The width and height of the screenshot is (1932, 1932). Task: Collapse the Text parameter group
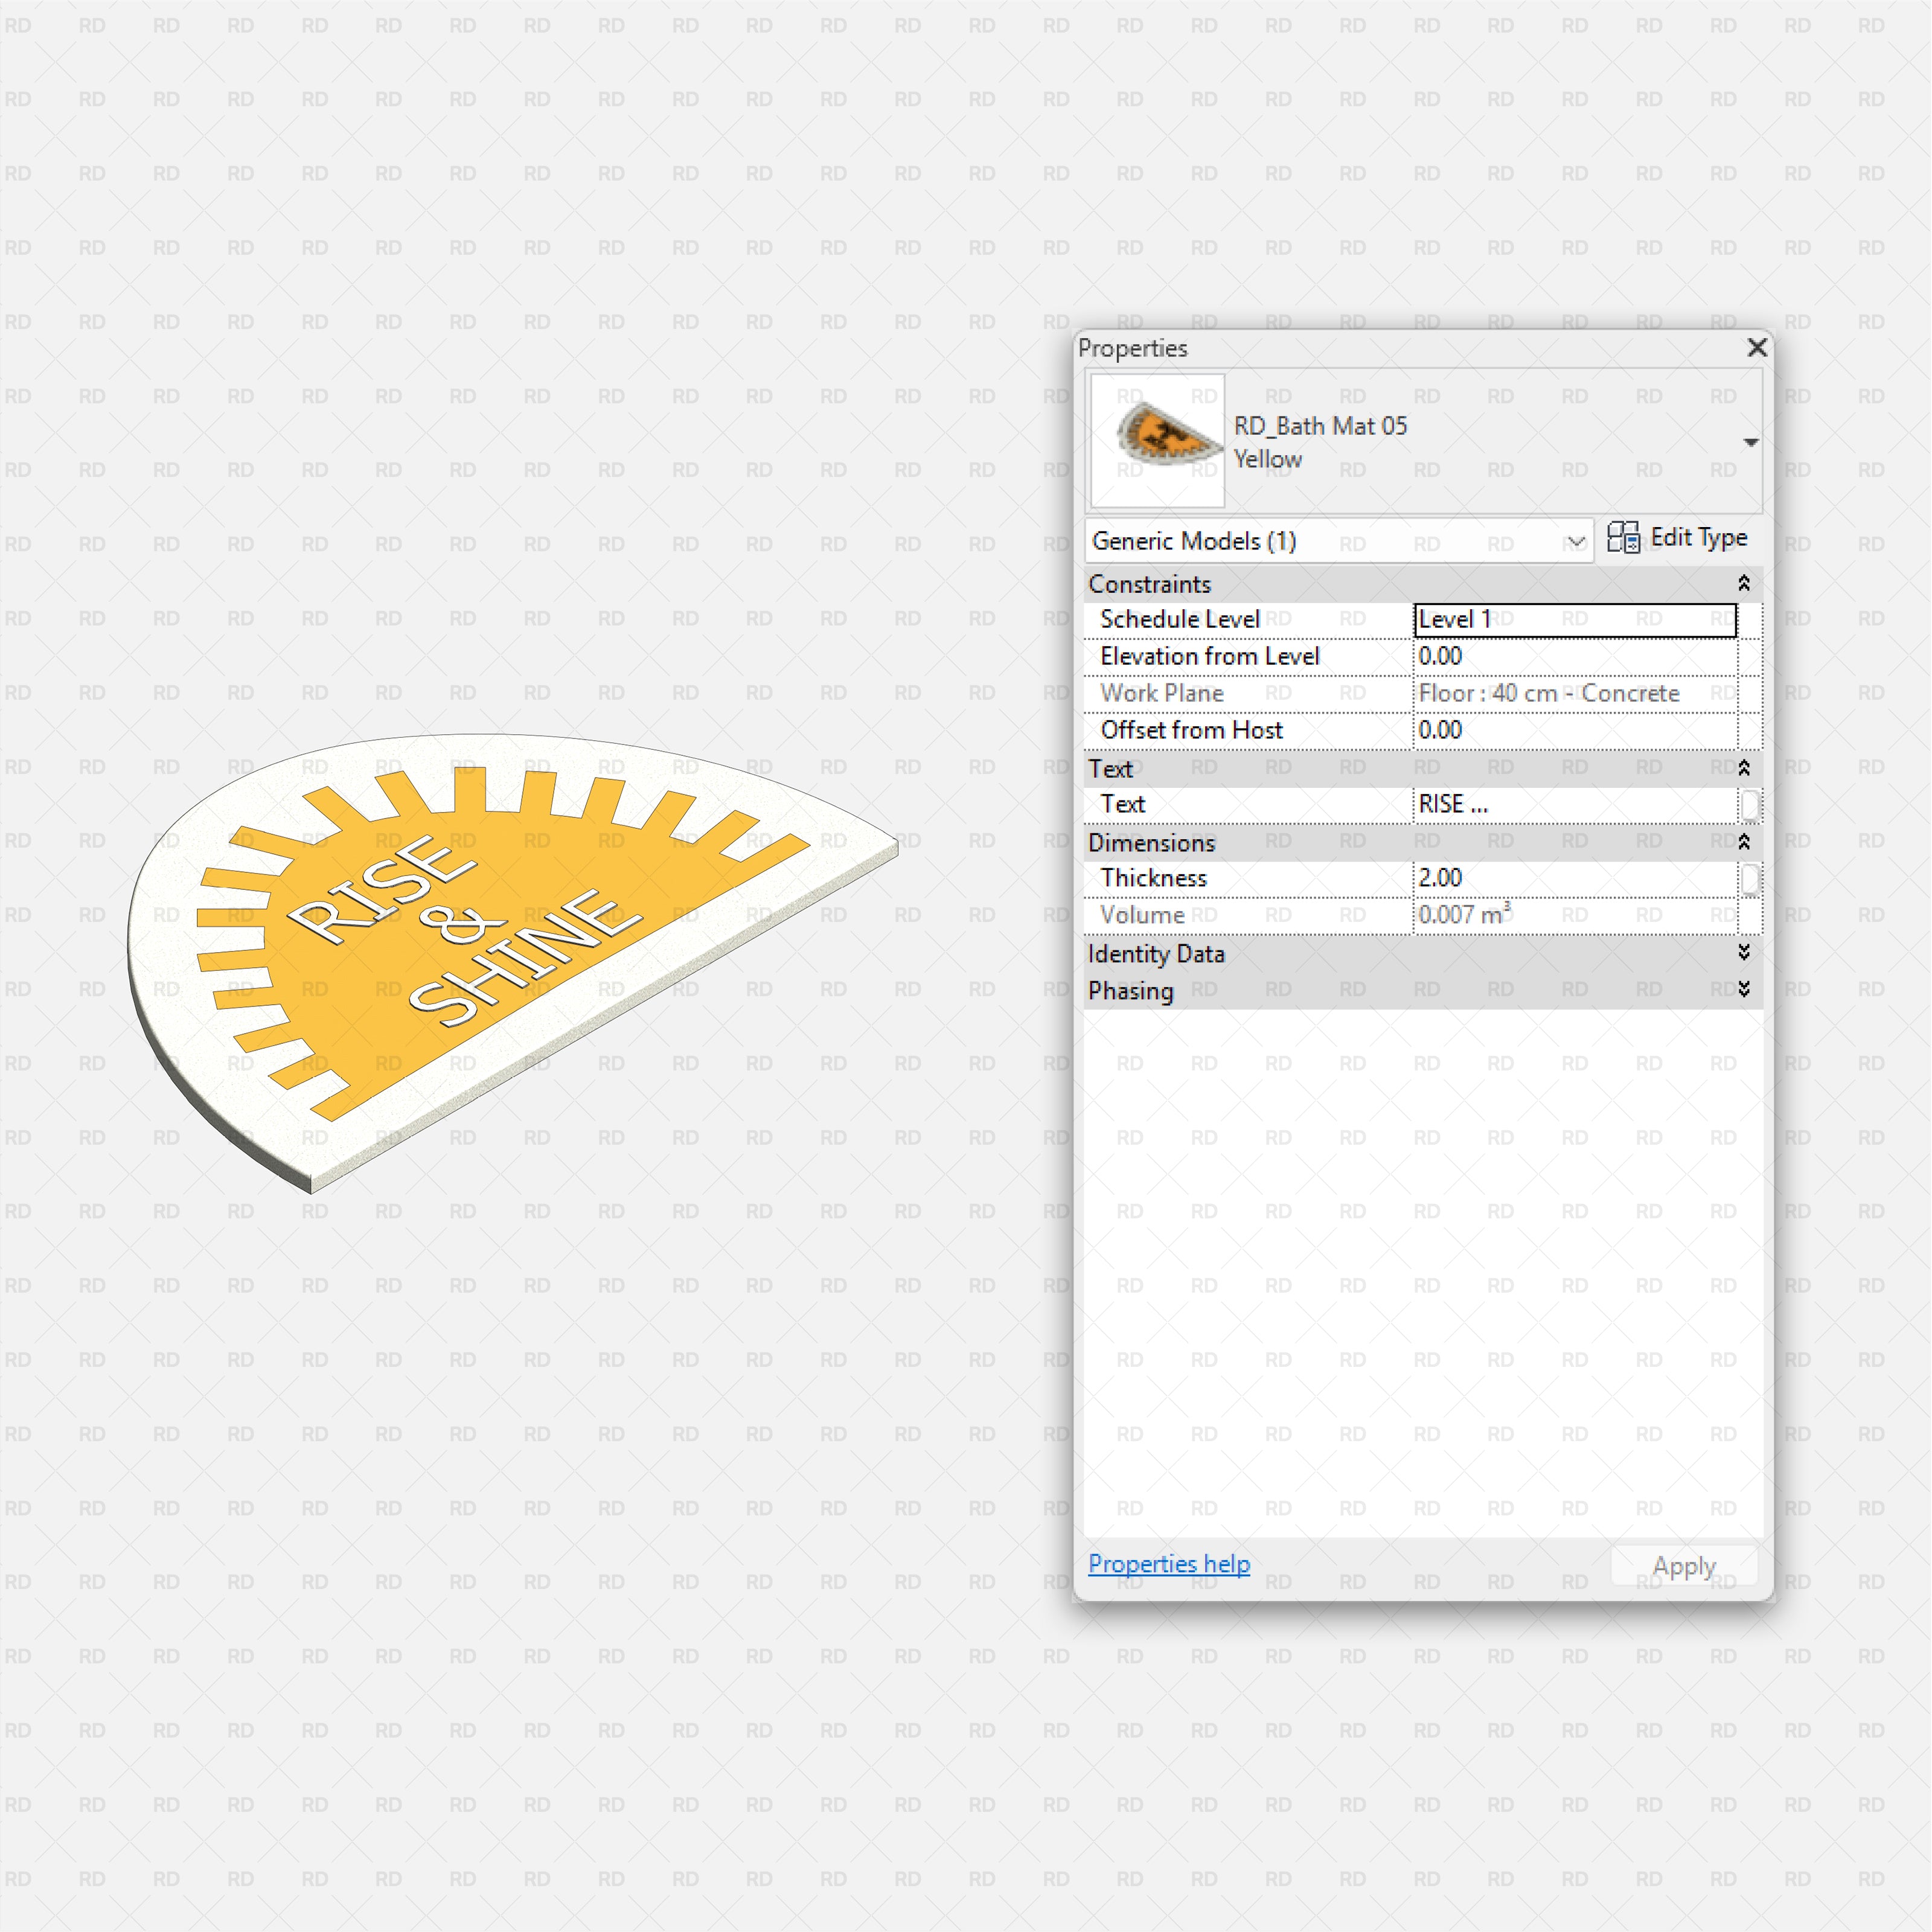click(x=1744, y=768)
